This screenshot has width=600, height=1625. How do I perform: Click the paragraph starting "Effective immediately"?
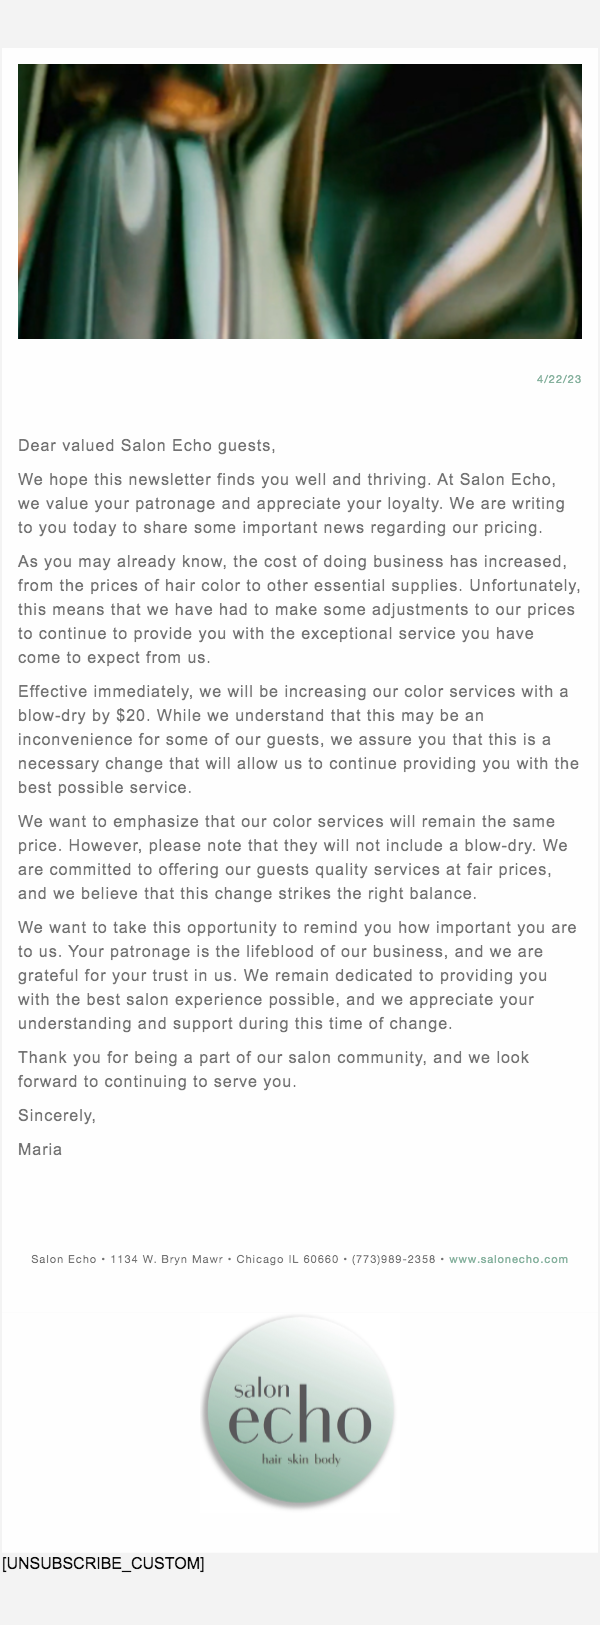(x=298, y=739)
